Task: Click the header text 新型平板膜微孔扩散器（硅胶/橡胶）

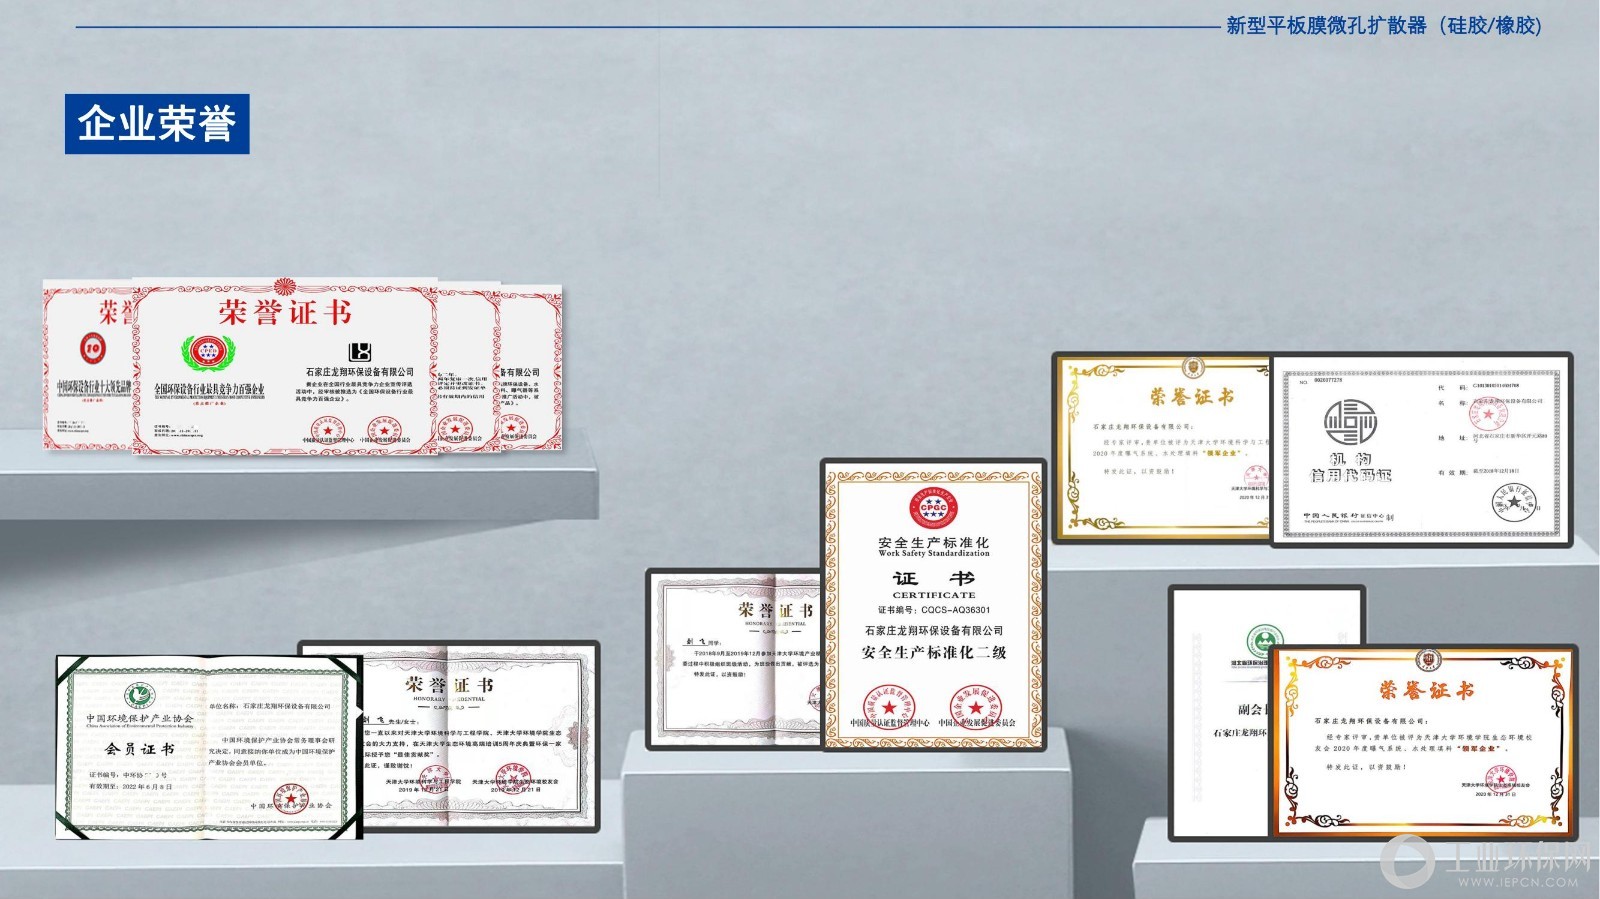Action: [x=1384, y=26]
